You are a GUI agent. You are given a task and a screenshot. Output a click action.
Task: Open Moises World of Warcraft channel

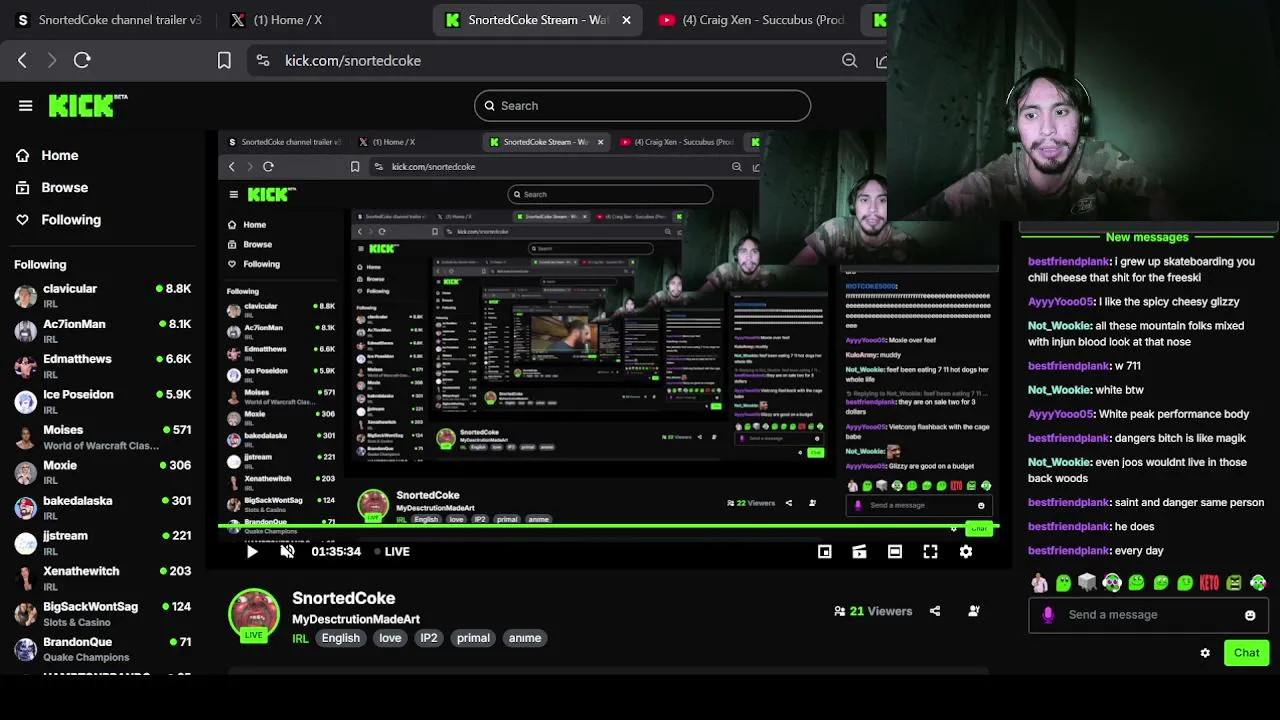102,437
